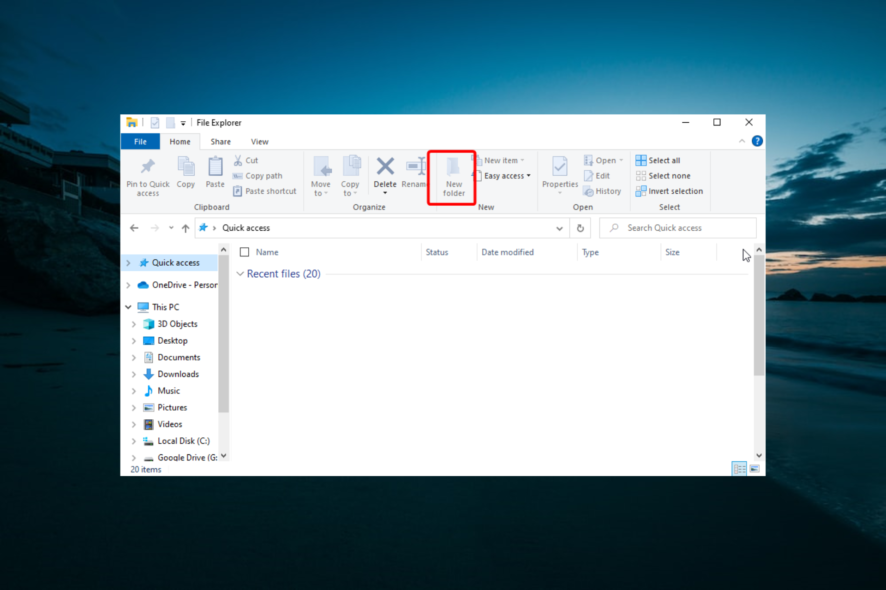Select the Home ribbon tab

pyautogui.click(x=180, y=142)
